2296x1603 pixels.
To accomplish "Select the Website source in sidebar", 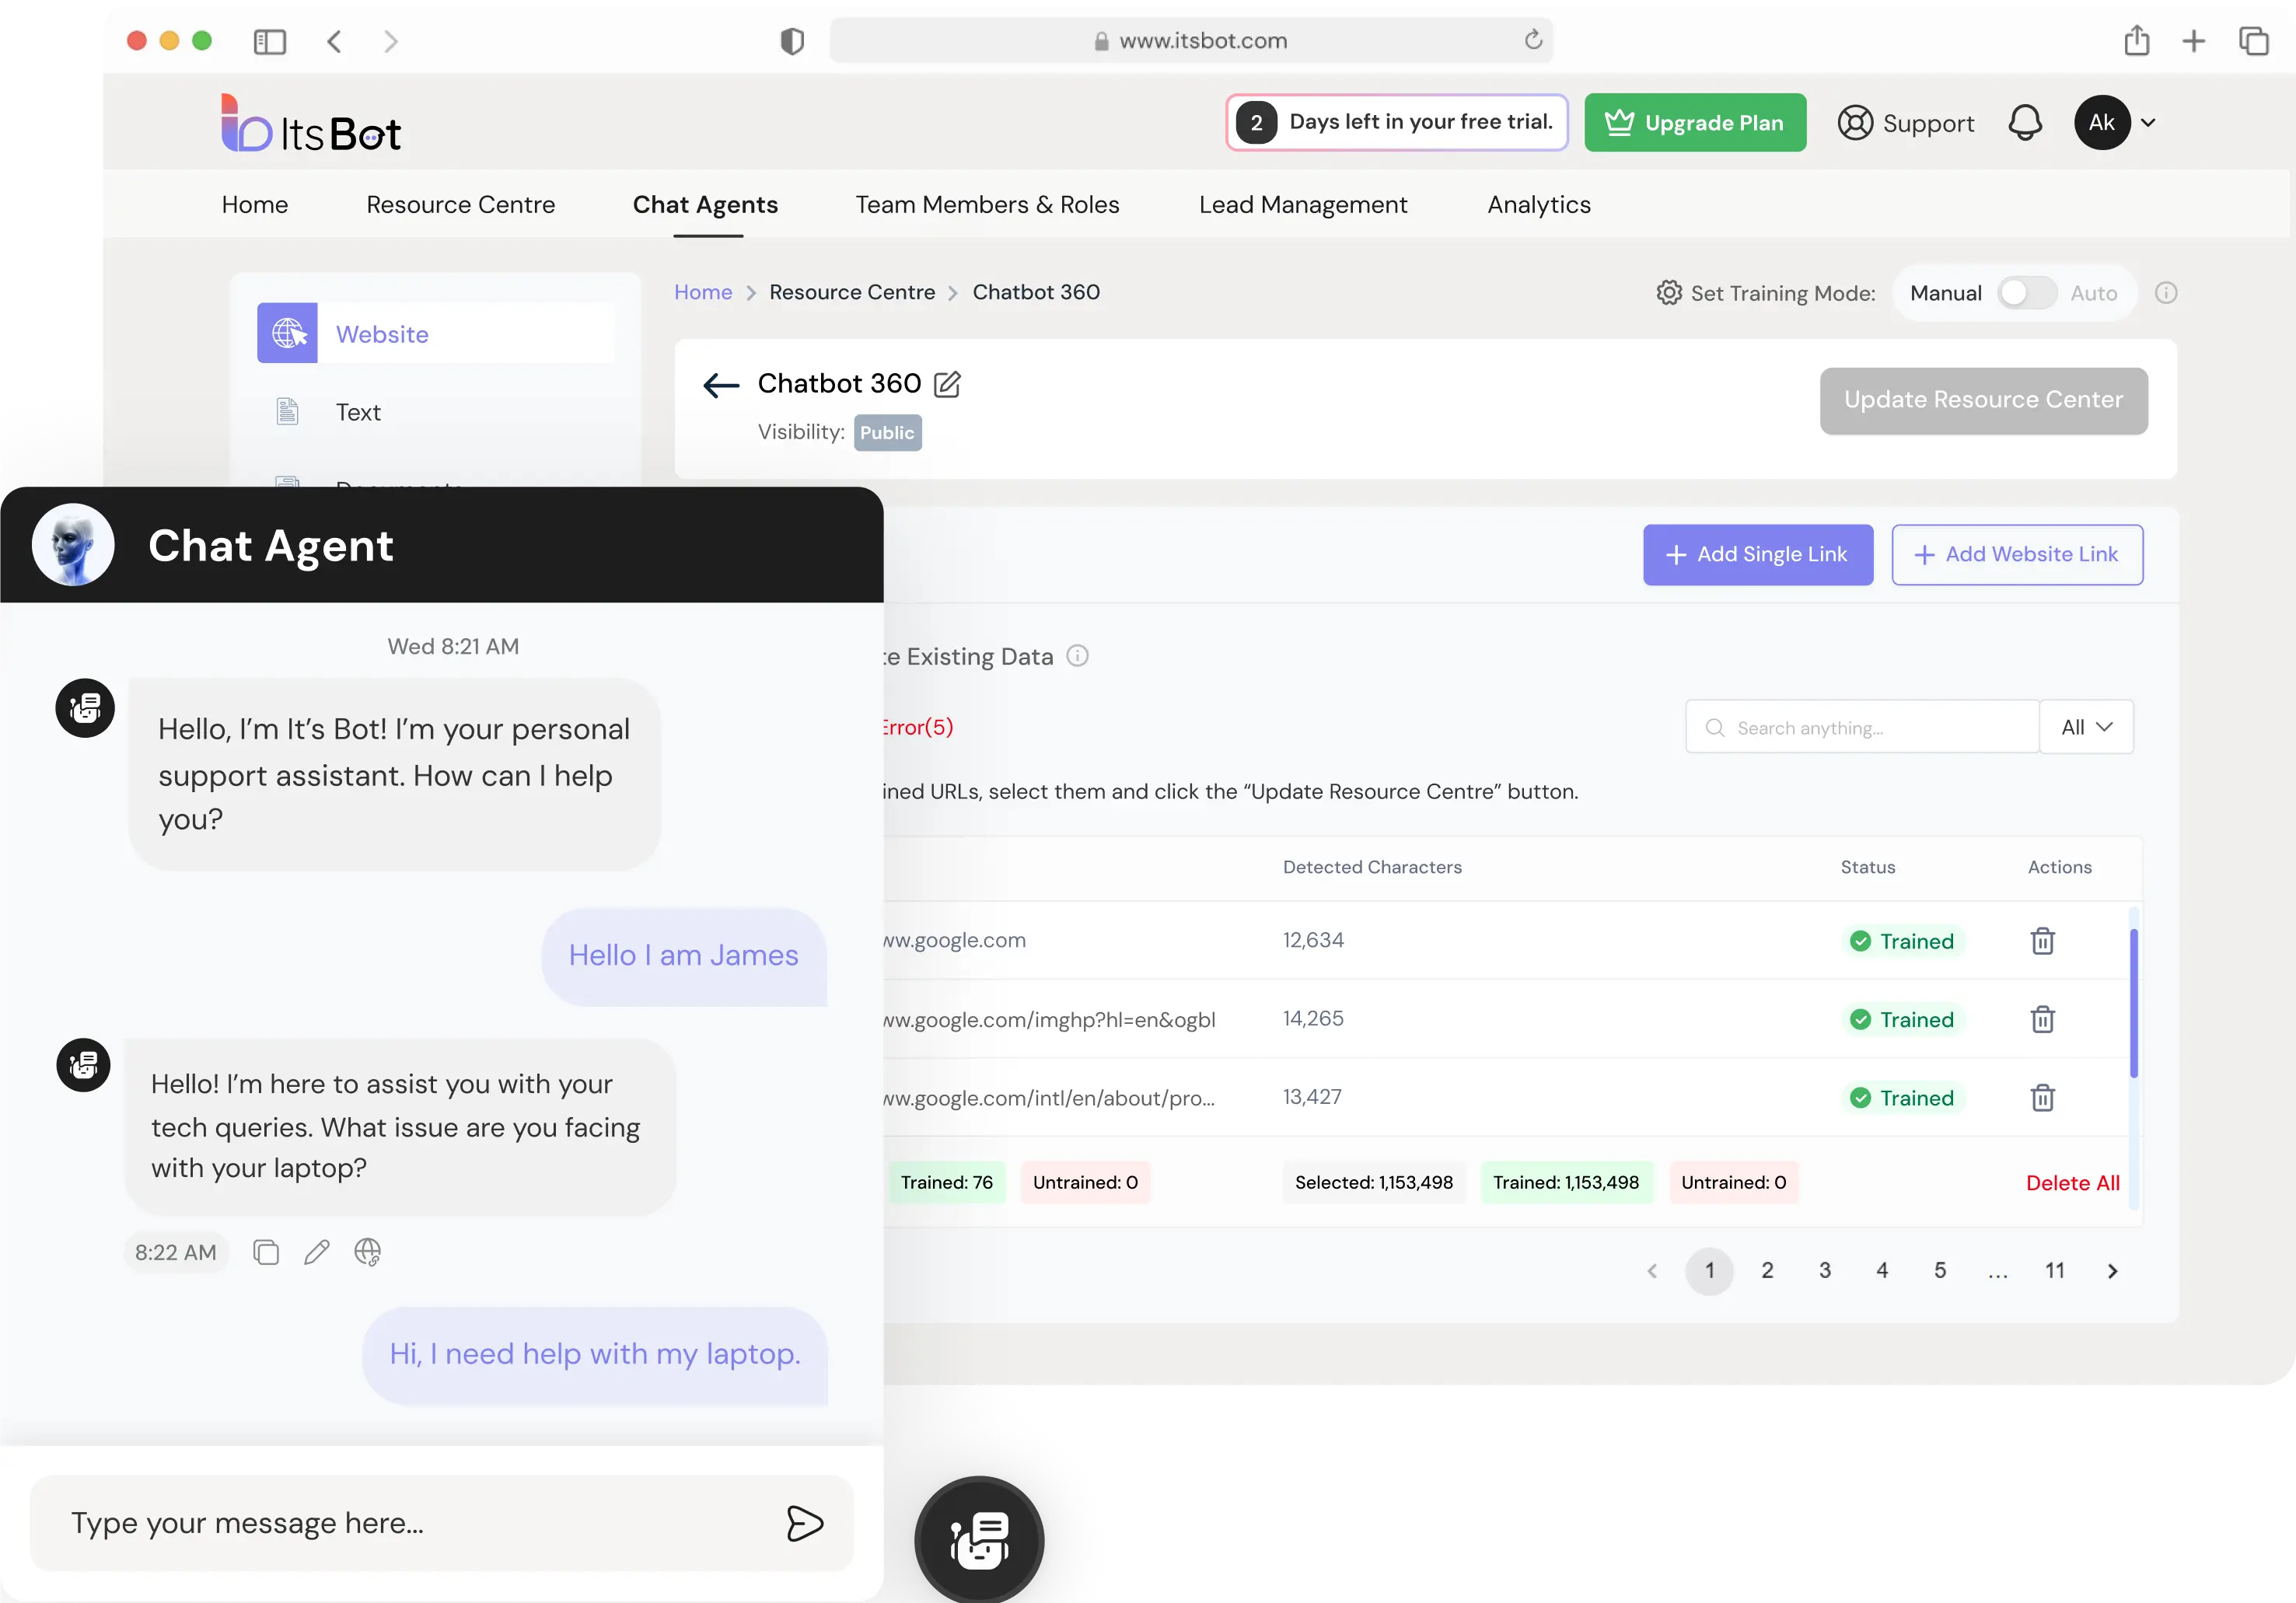I will (x=382, y=333).
